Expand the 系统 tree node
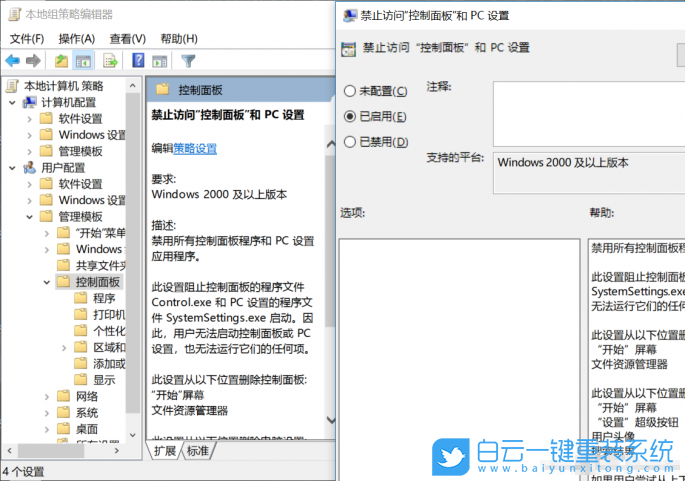685x481 pixels. pos(47,413)
